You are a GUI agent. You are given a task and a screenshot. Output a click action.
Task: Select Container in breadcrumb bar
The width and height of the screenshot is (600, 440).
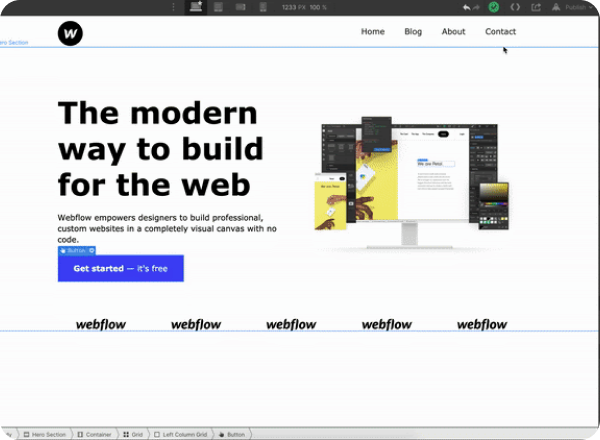point(95,434)
